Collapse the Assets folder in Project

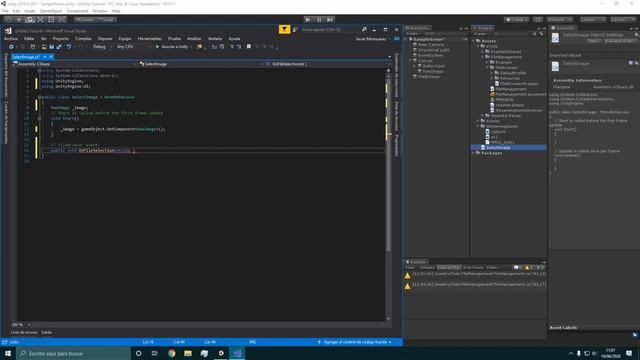473,41
